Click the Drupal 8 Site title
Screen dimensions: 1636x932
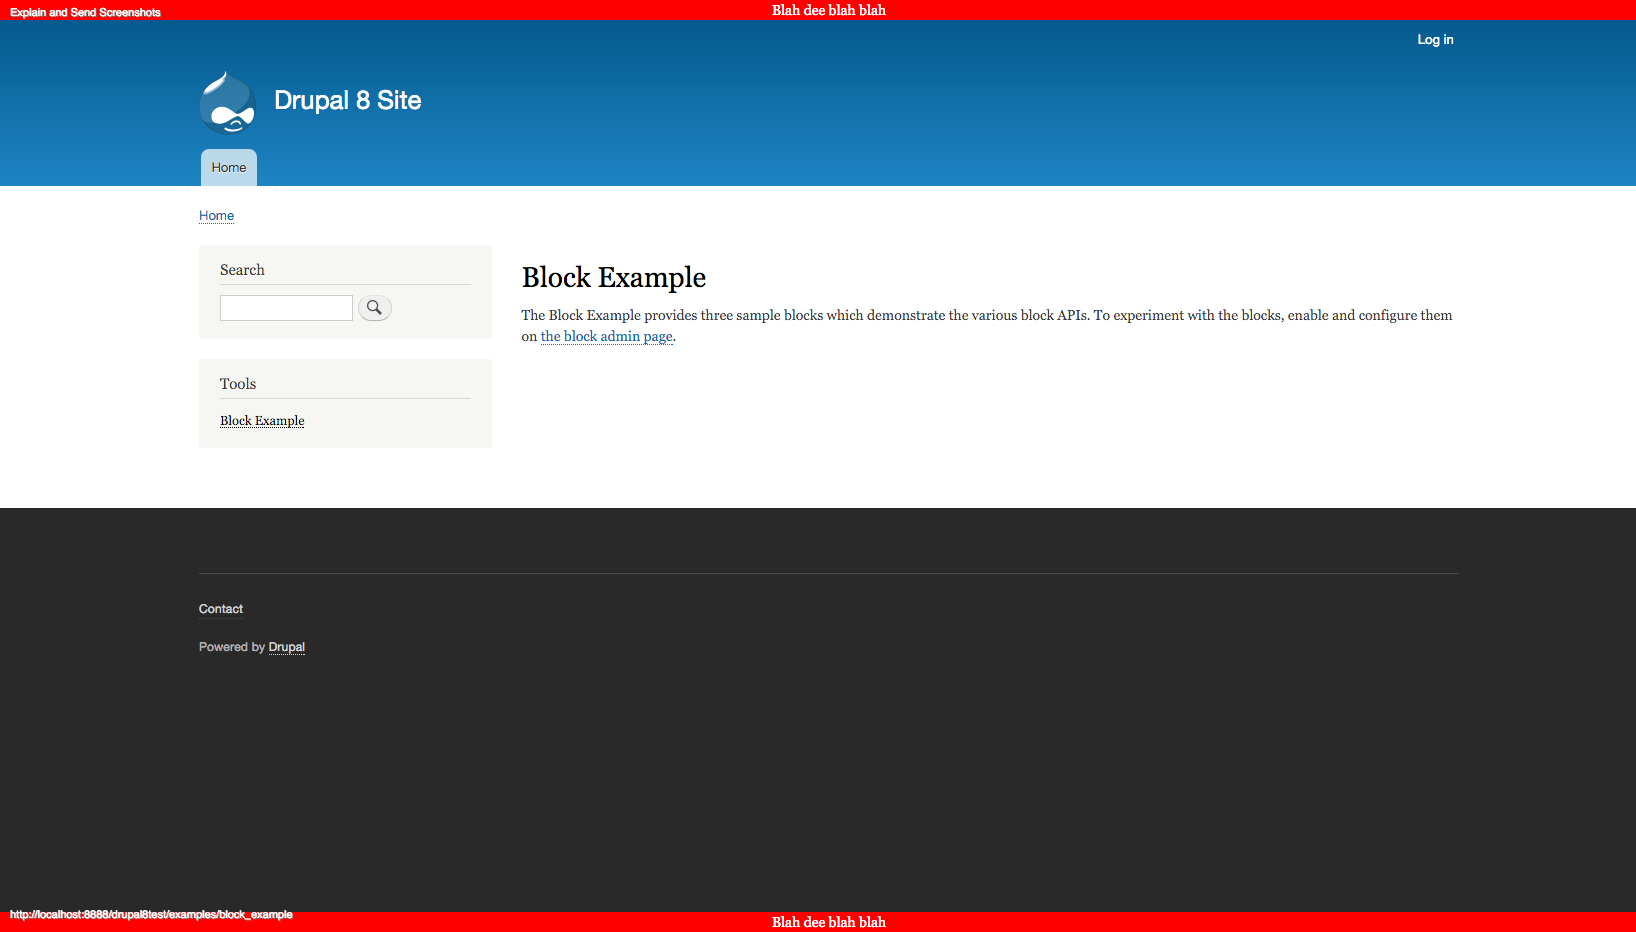click(x=348, y=100)
